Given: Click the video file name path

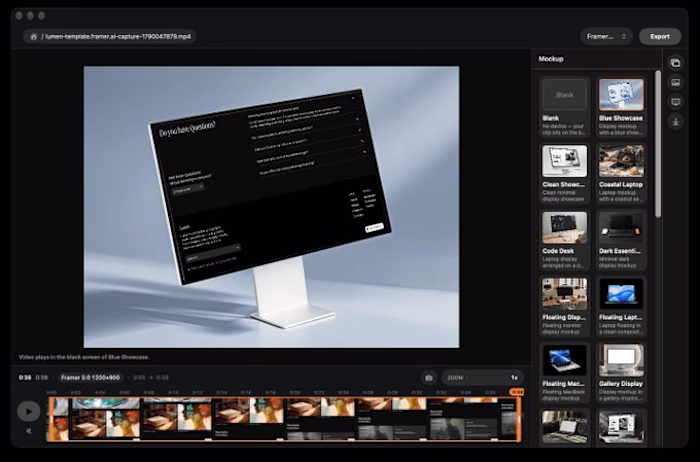Looking at the screenshot, I should click(x=118, y=37).
